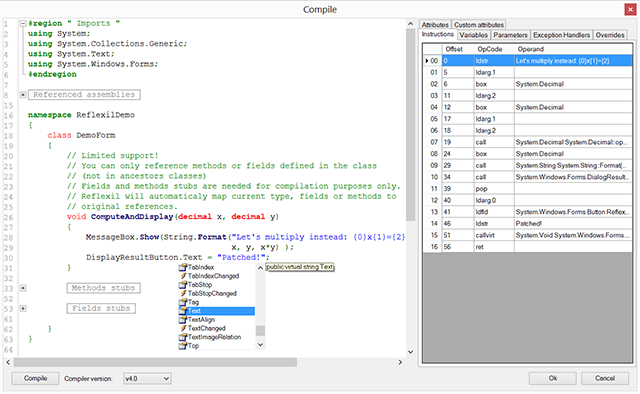The height and width of the screenshot is (394, 640).
Task: Click the ldstr opcode in selected row 00
Action: [x=494, y=61]
